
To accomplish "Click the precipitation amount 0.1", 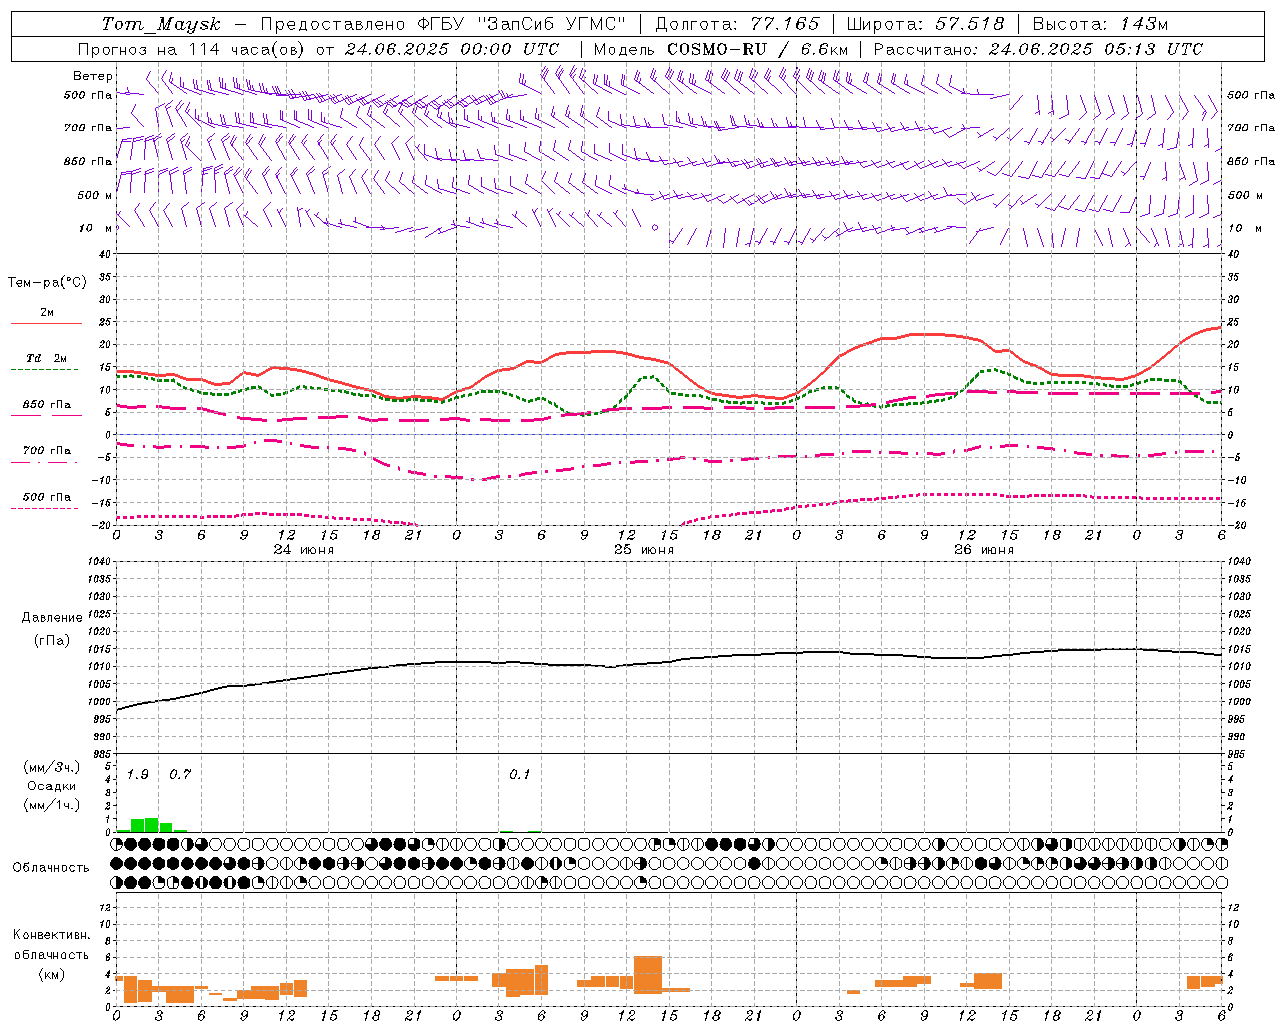I will [x=520, y=775].
